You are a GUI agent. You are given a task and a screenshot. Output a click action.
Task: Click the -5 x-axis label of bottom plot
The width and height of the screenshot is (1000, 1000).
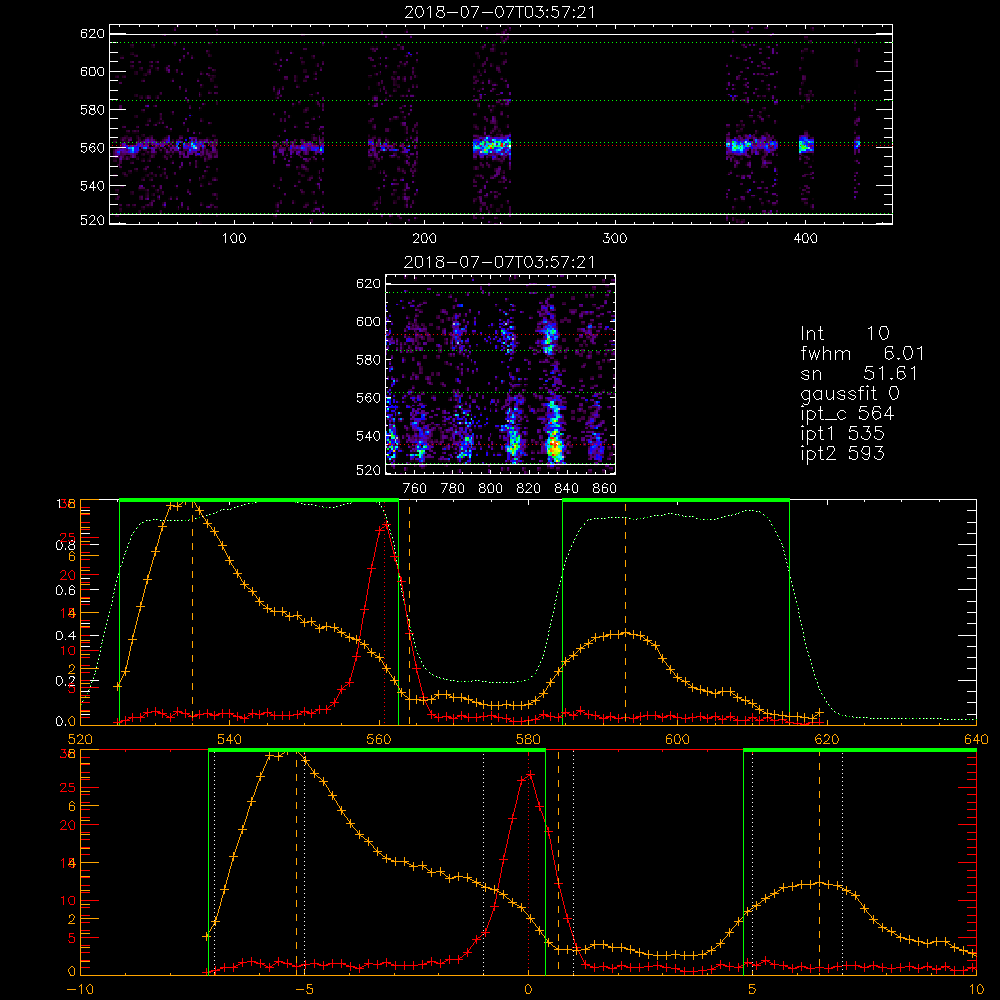(x=304, y=990)
